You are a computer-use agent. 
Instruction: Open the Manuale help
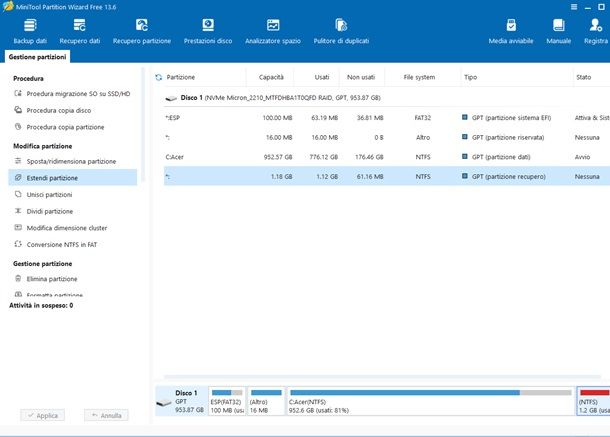558,31
